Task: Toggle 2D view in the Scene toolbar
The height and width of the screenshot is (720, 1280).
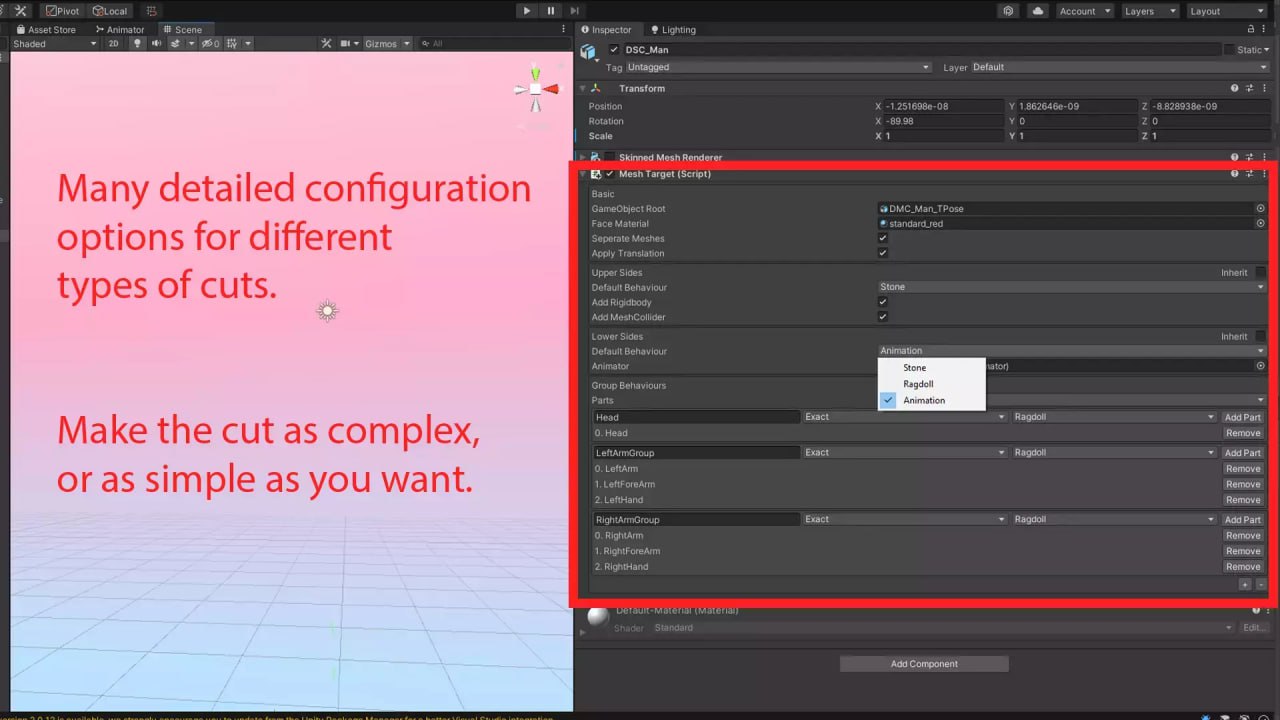Action: point(113,43)
